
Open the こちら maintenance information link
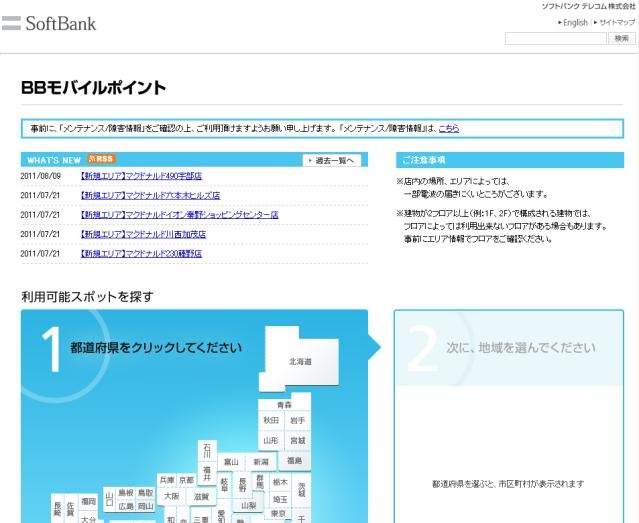pos(449,128)
